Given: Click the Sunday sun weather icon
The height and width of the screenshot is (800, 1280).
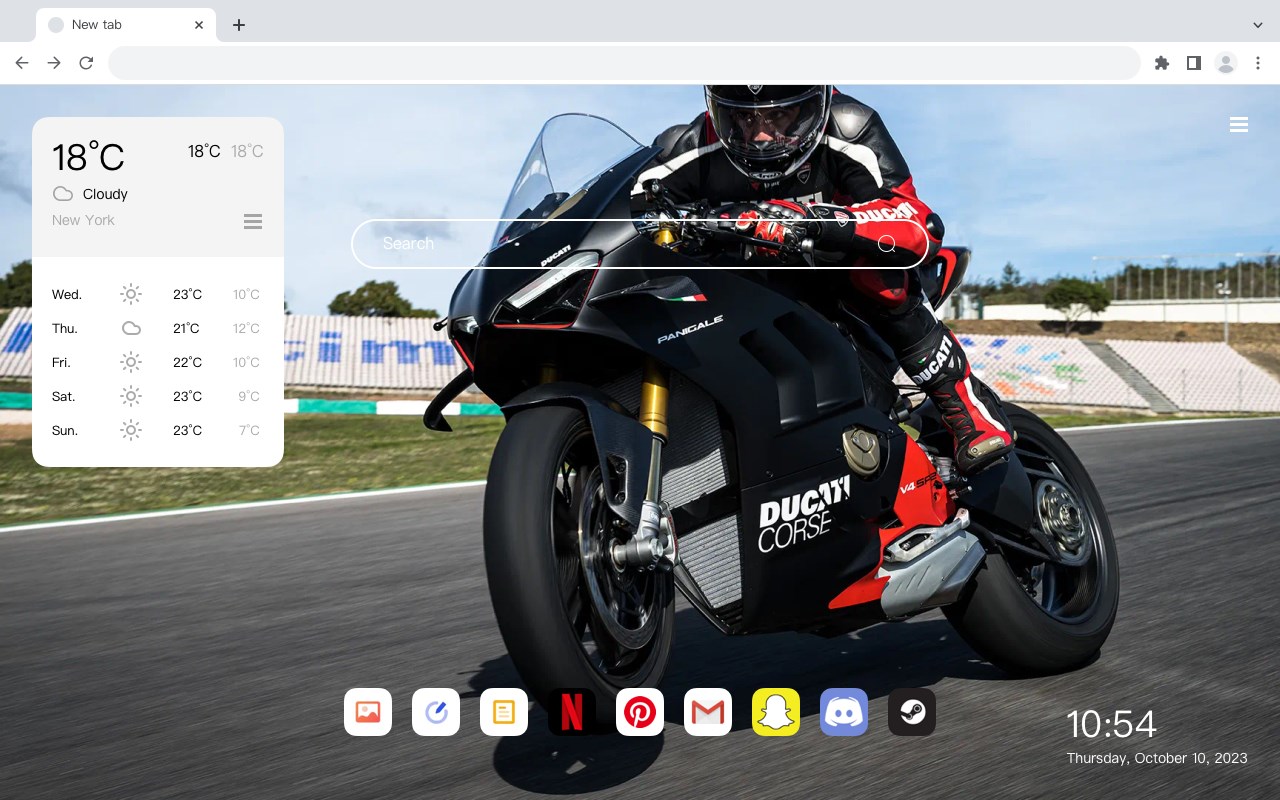Looking at the screenshot, I should 131,430.
